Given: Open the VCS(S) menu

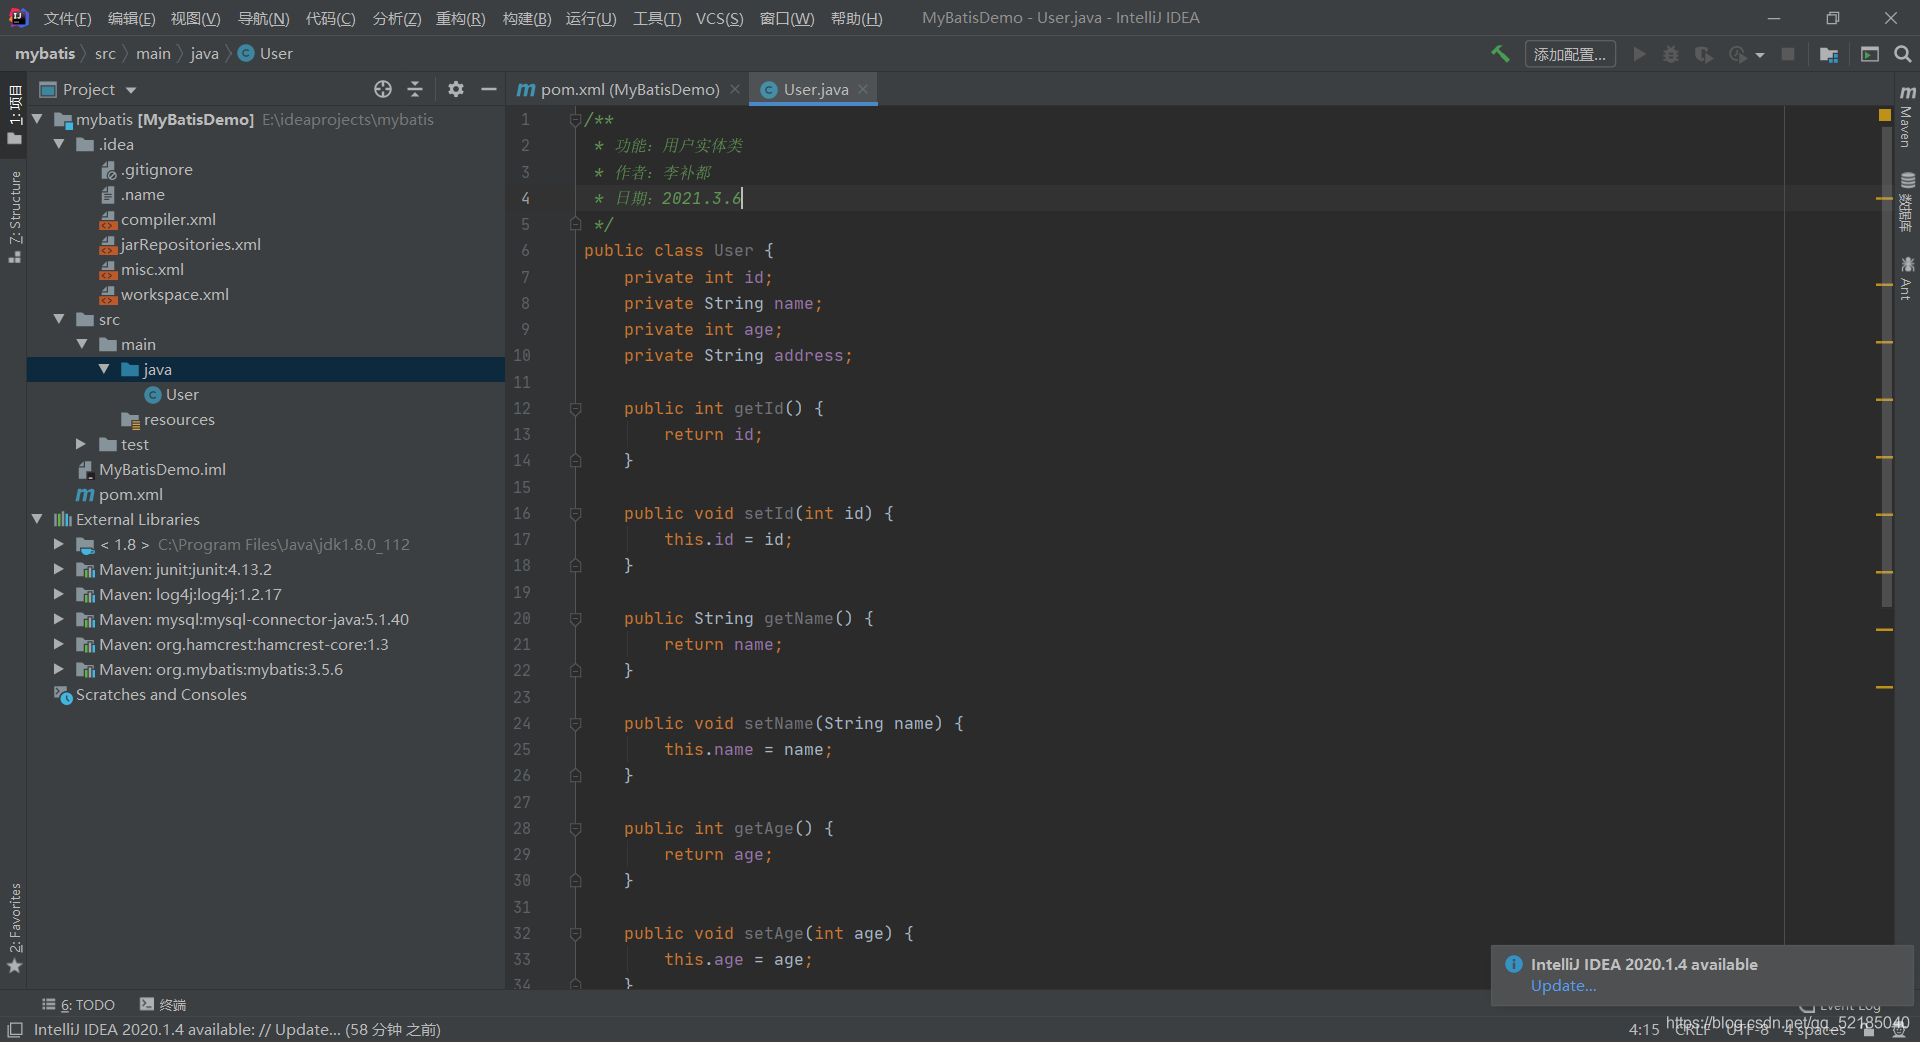Looking at the screenshot, I should (719, 18).
